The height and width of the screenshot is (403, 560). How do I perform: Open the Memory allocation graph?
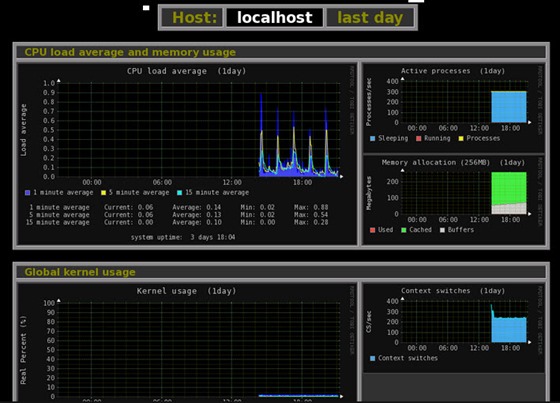tap(453, 200)
